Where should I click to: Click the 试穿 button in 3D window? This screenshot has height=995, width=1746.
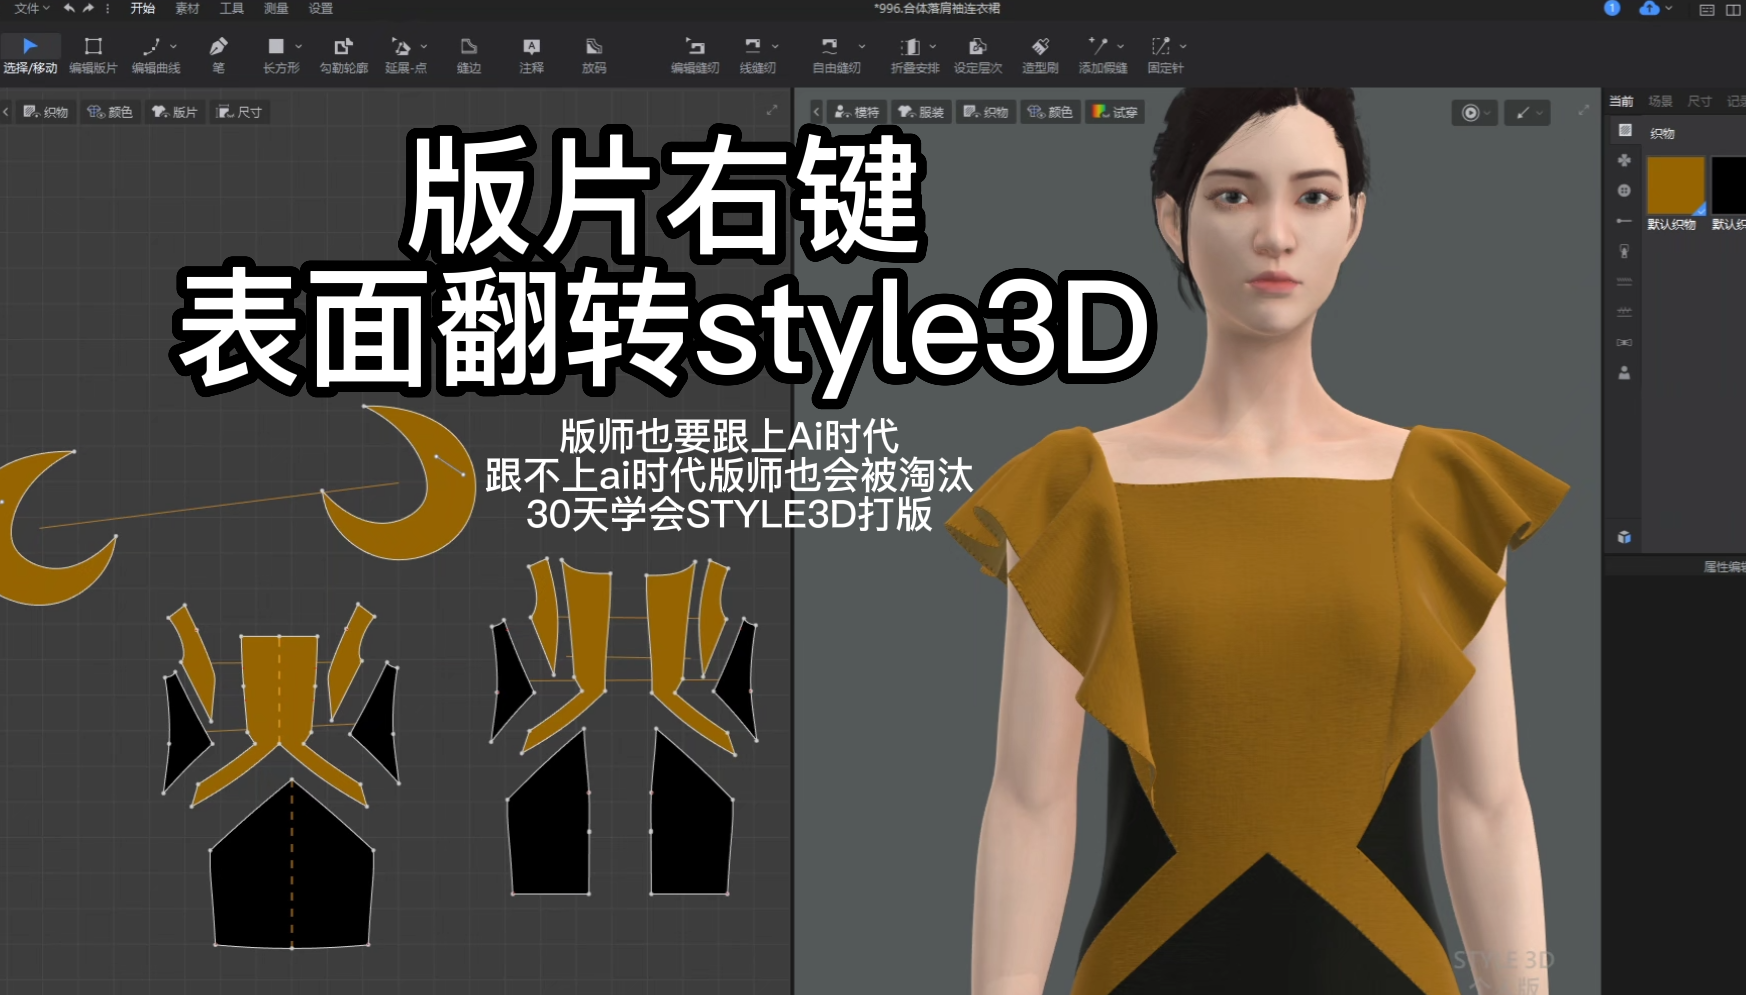coord(1115,112)
